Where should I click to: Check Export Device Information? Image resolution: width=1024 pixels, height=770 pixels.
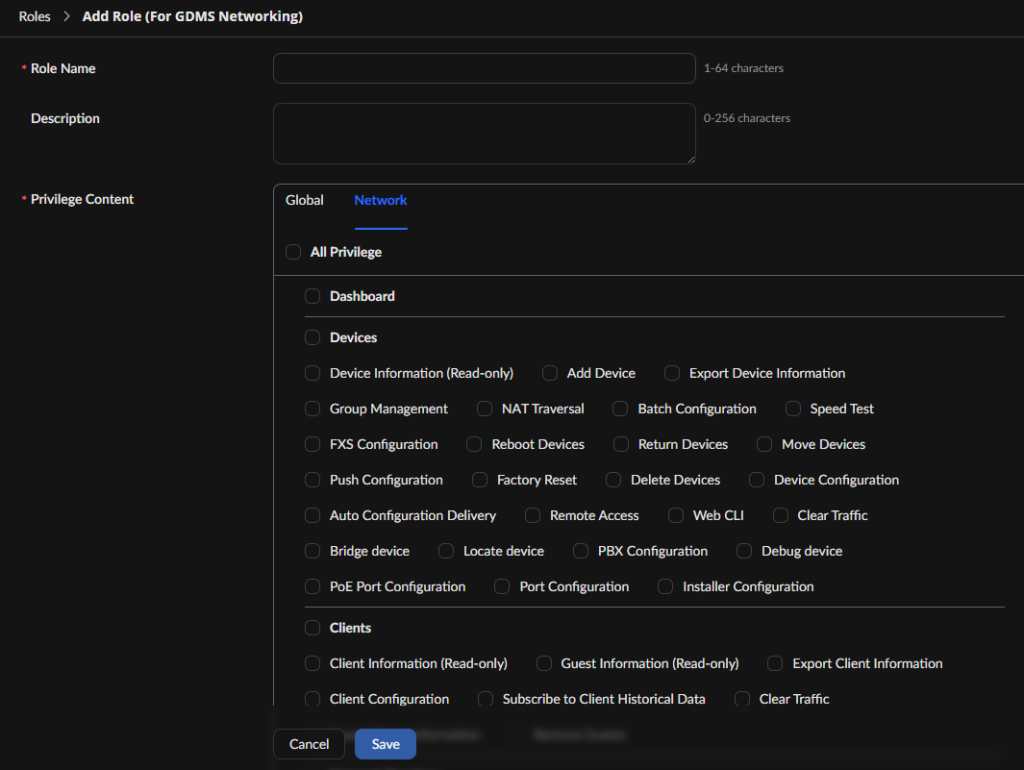coord(672,373)
